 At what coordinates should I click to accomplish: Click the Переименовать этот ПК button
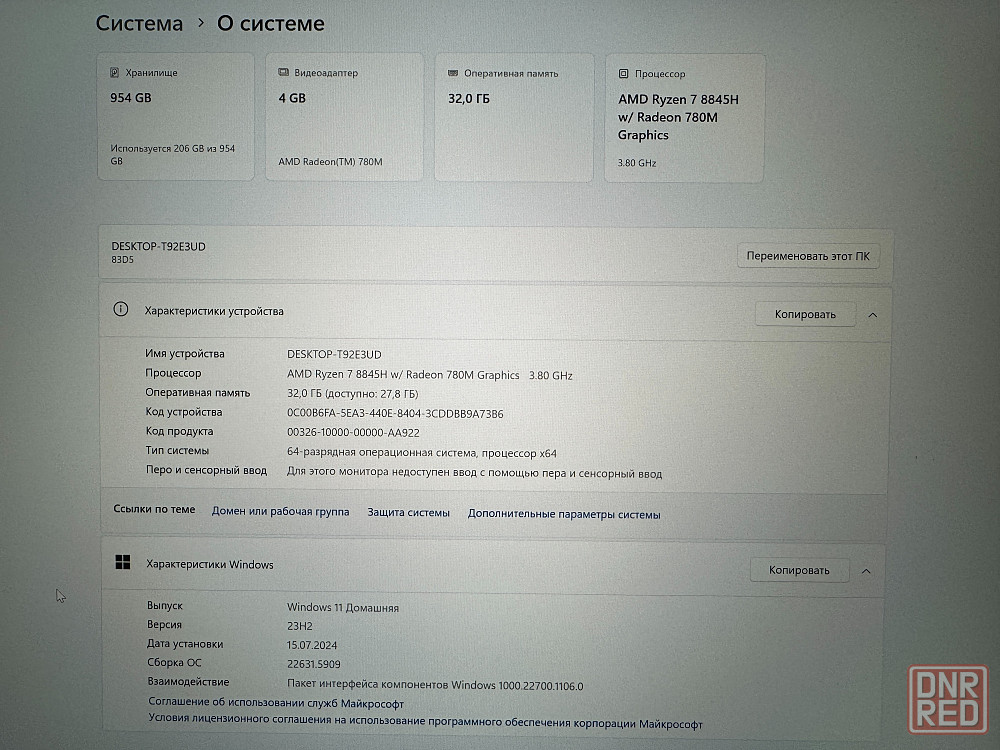807,256
